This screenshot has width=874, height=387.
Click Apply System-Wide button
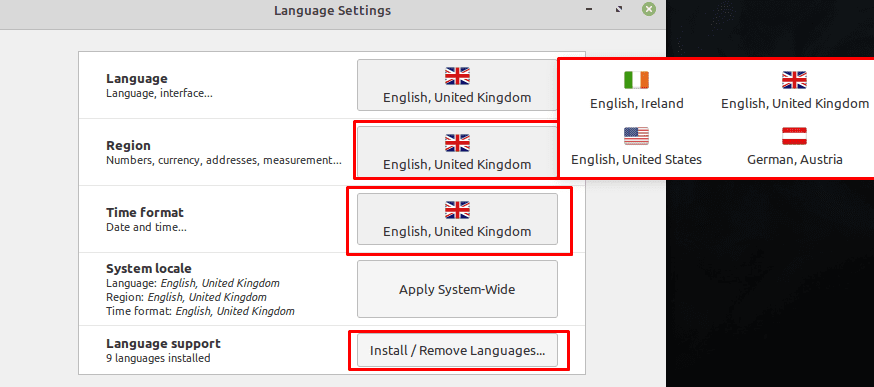pos(457,289)
